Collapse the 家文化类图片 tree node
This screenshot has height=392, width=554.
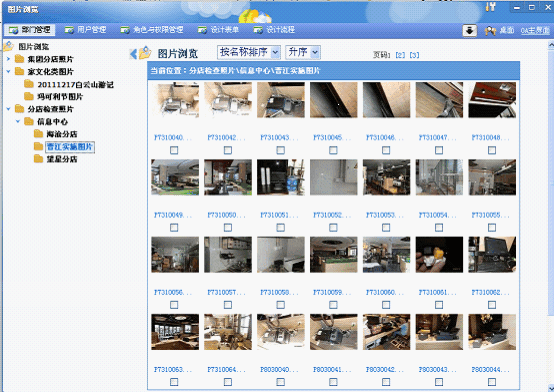coord(8,71)
